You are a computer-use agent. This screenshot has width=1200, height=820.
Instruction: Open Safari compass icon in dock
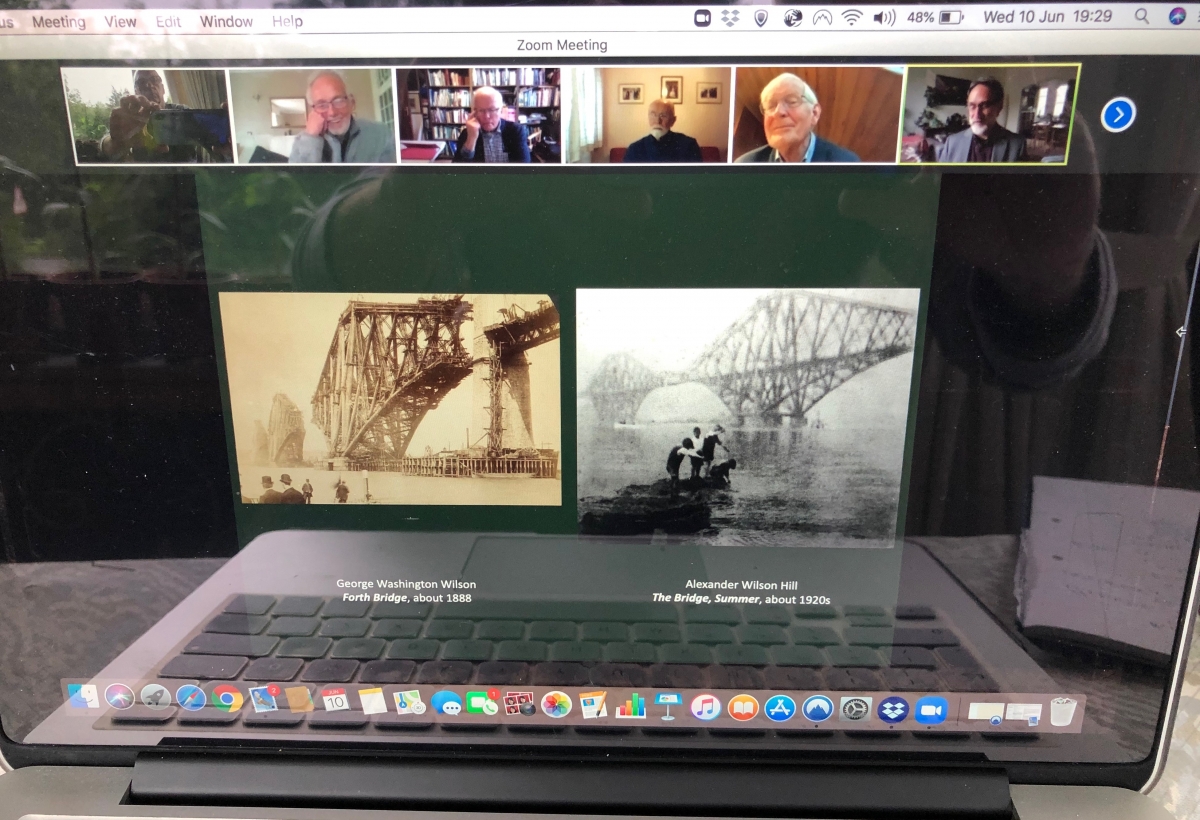point(191,697)
